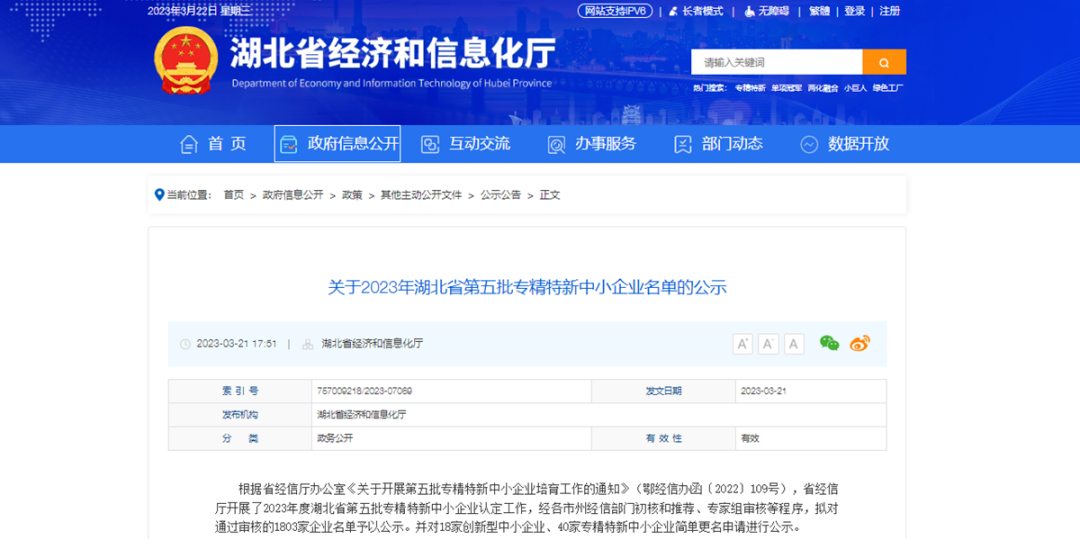The image size is (1080, 546).
Task: Open 办事服务 in navigation bar
Action: coord(592,144)
